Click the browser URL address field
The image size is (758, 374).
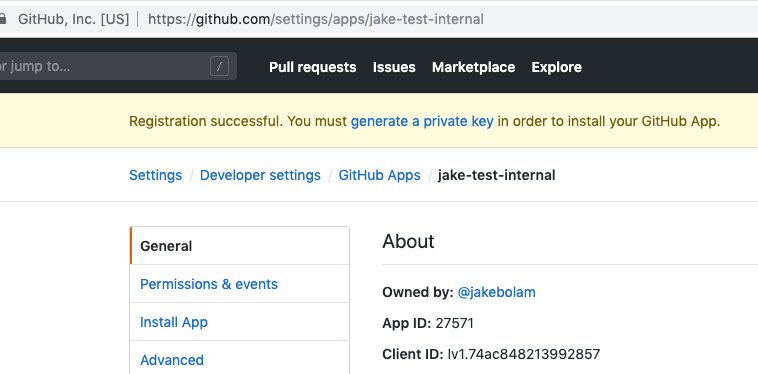[x=316, y=19]
